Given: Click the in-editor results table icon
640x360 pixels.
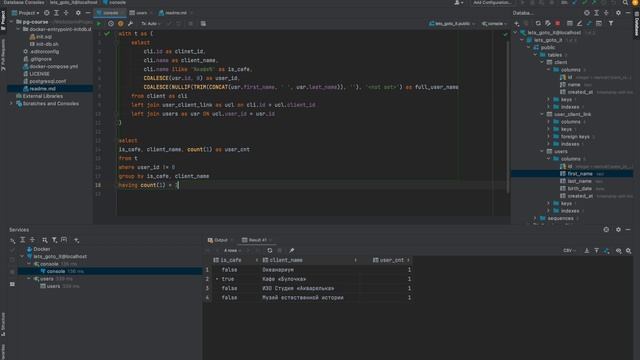Looking at the screenshot, I should point(203,24).
